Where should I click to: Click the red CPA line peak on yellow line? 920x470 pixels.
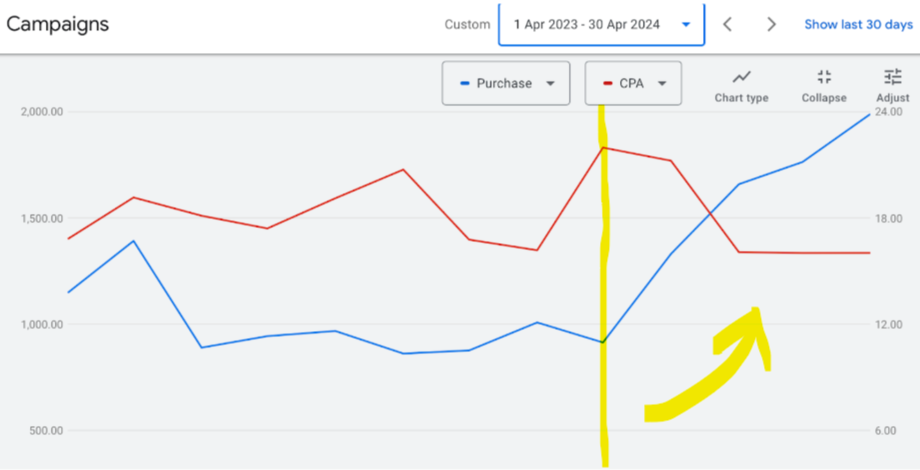click(604, 148)
